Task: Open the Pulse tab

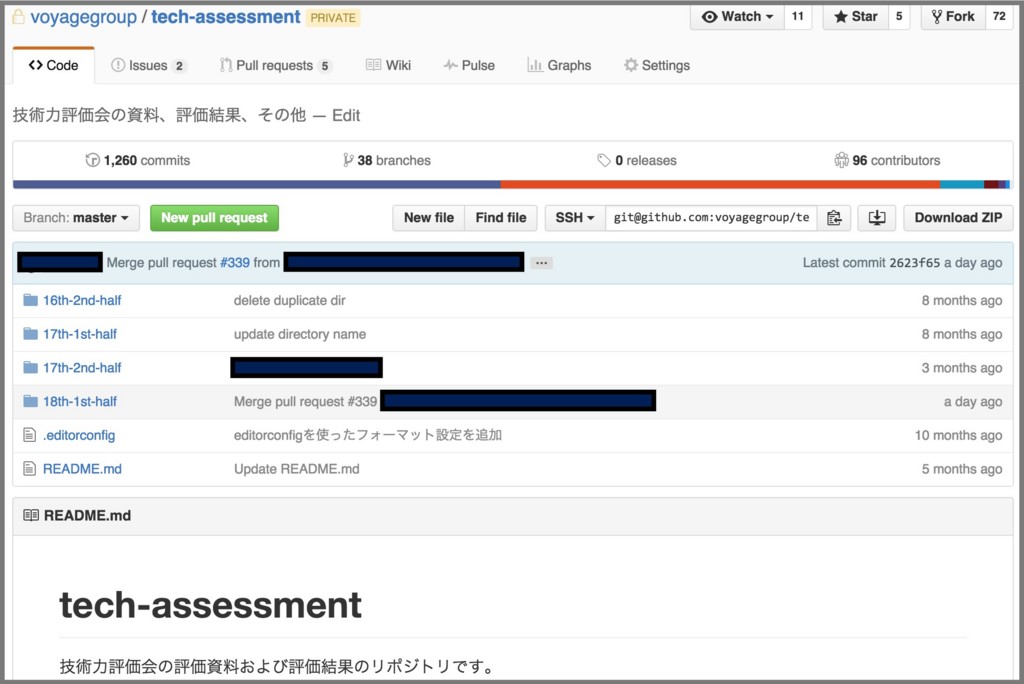Action: (x=469, y=65)
